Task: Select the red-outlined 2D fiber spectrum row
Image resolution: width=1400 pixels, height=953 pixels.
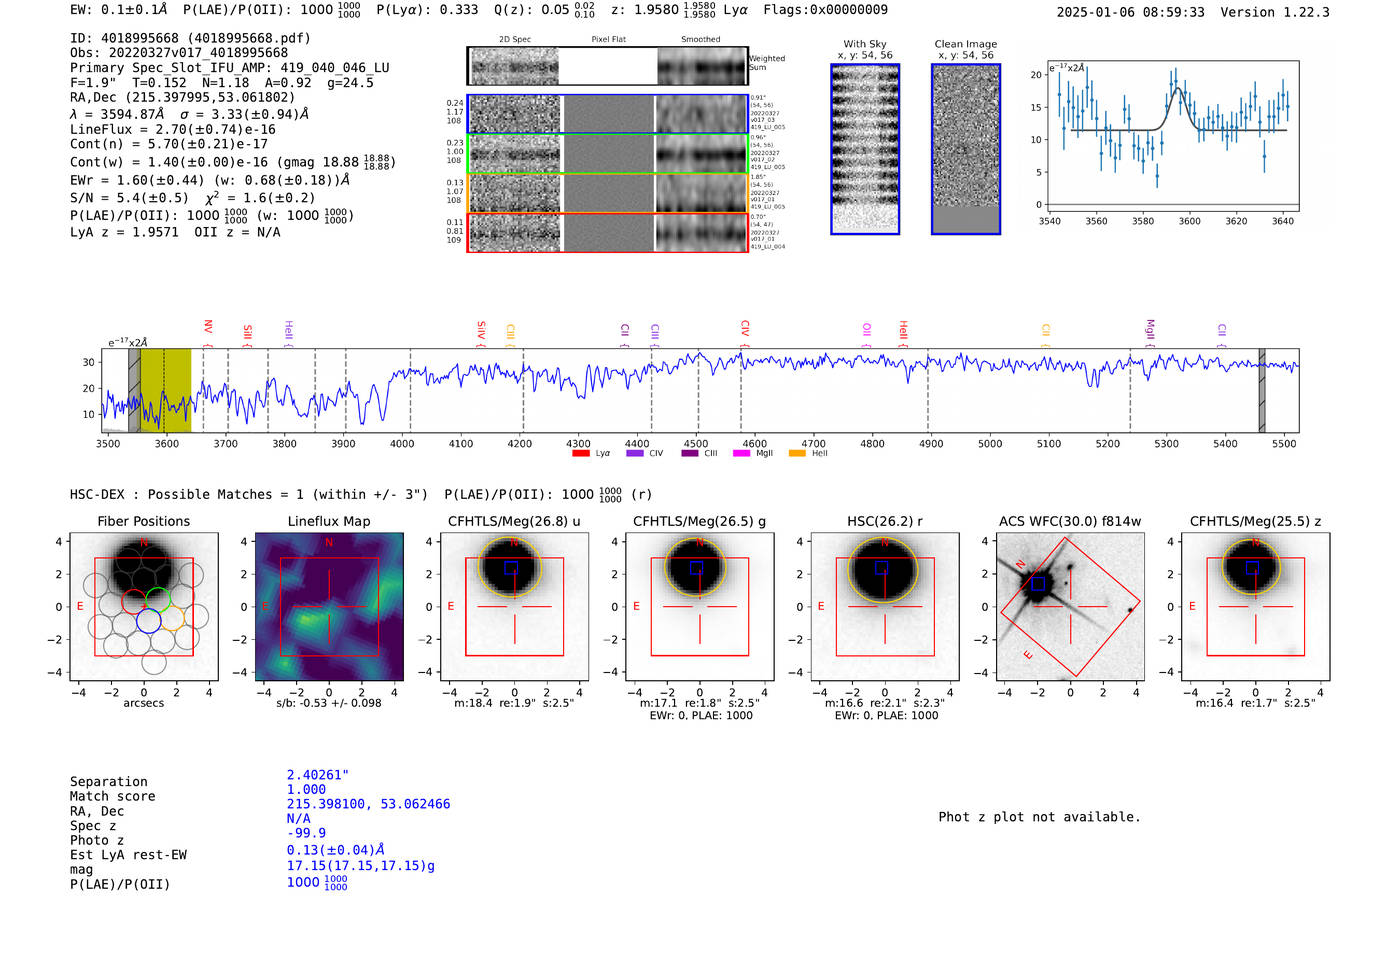Action: (x=607, y=232)
